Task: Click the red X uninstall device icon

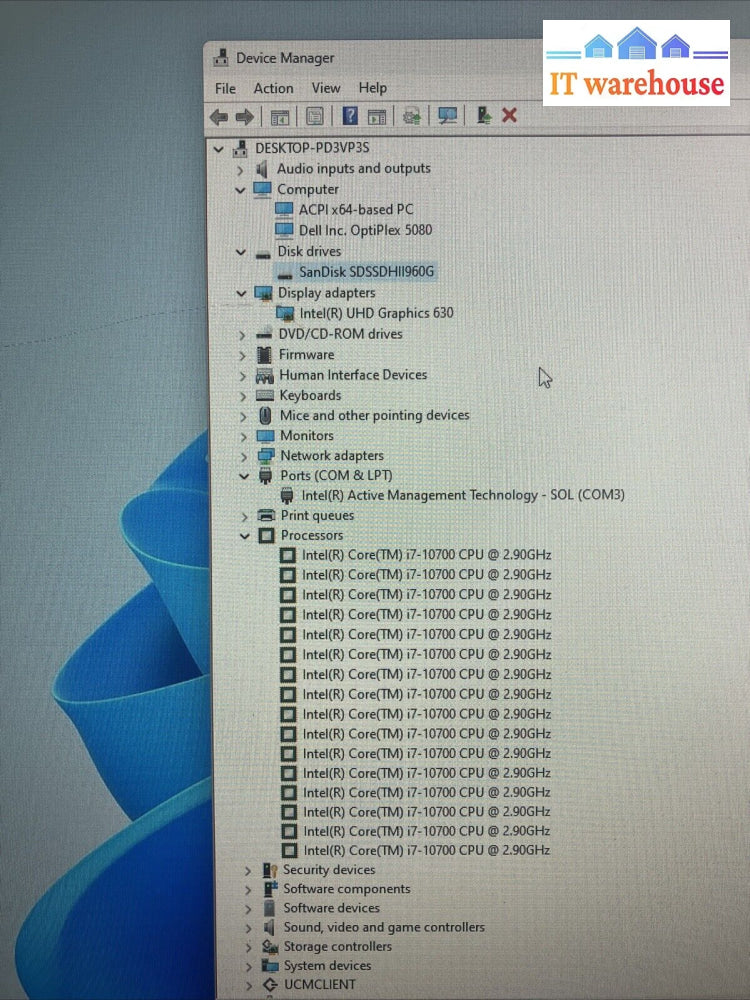Action: [x=509, y=116]
